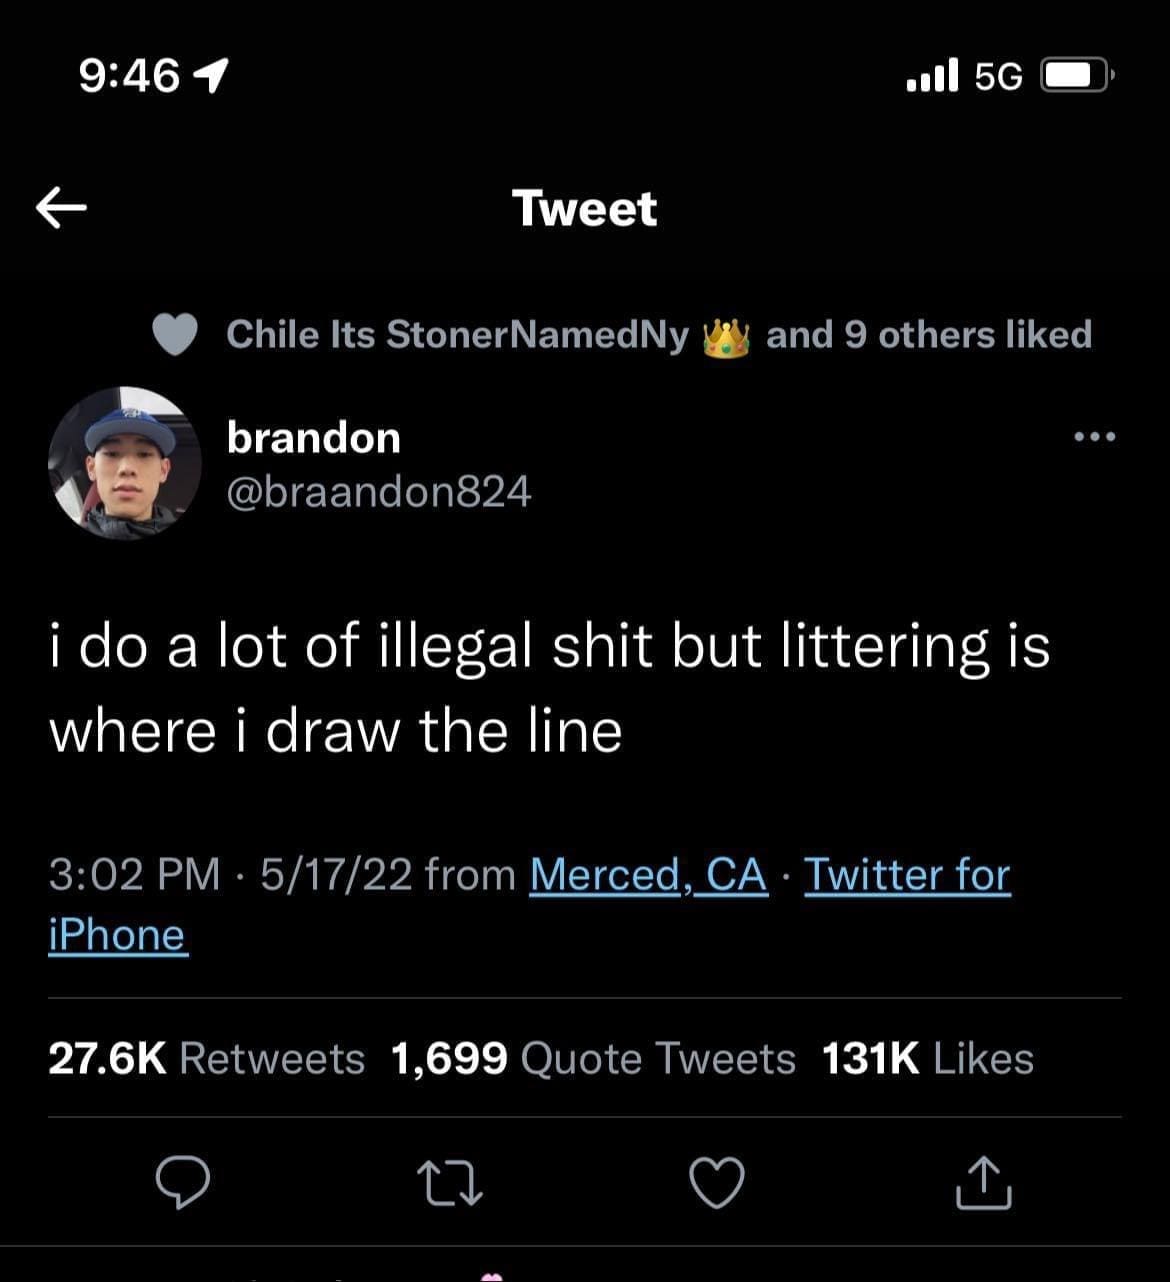Tap the share upload icon
Viewport: 1170px width, 1282px height.
pos(984,1183)
